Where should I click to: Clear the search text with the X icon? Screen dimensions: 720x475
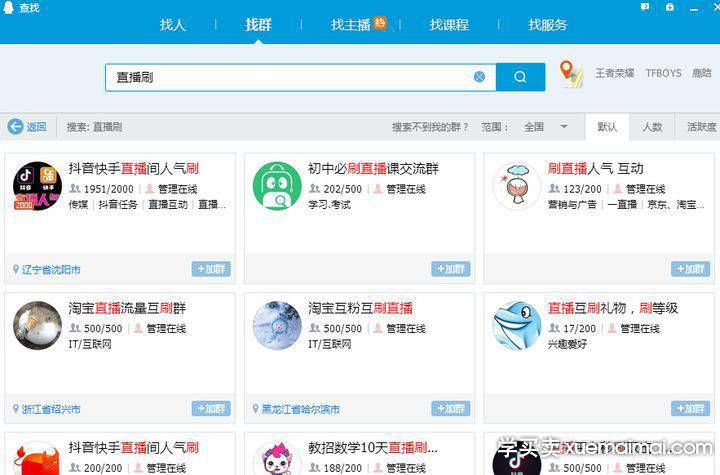(479, 77)
